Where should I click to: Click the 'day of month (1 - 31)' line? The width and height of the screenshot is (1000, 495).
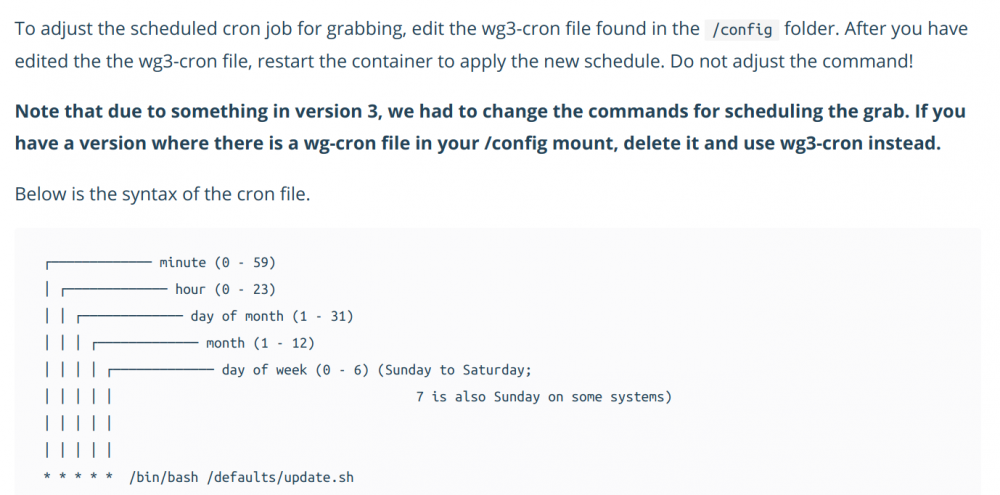click(272, 316)
